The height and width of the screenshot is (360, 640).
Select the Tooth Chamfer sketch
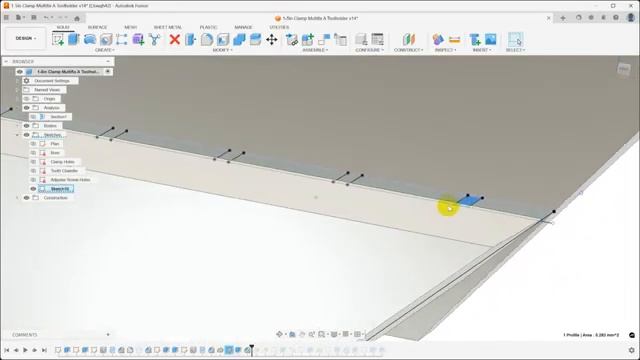click(64, 171)
